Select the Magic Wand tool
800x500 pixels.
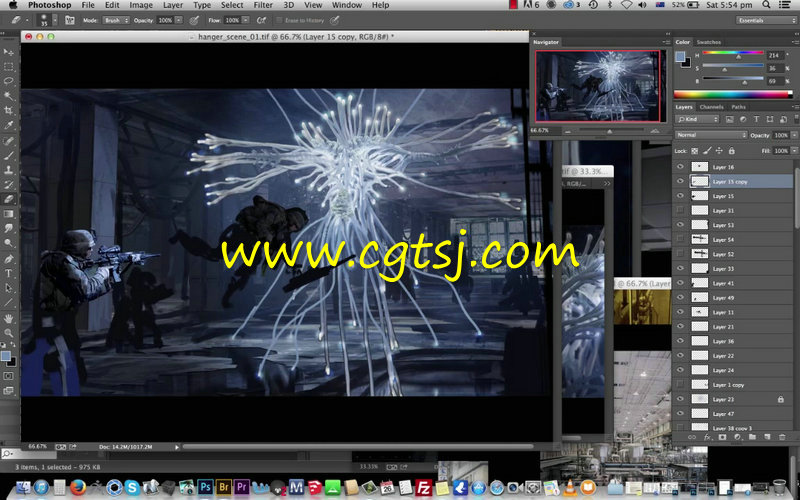9,96
